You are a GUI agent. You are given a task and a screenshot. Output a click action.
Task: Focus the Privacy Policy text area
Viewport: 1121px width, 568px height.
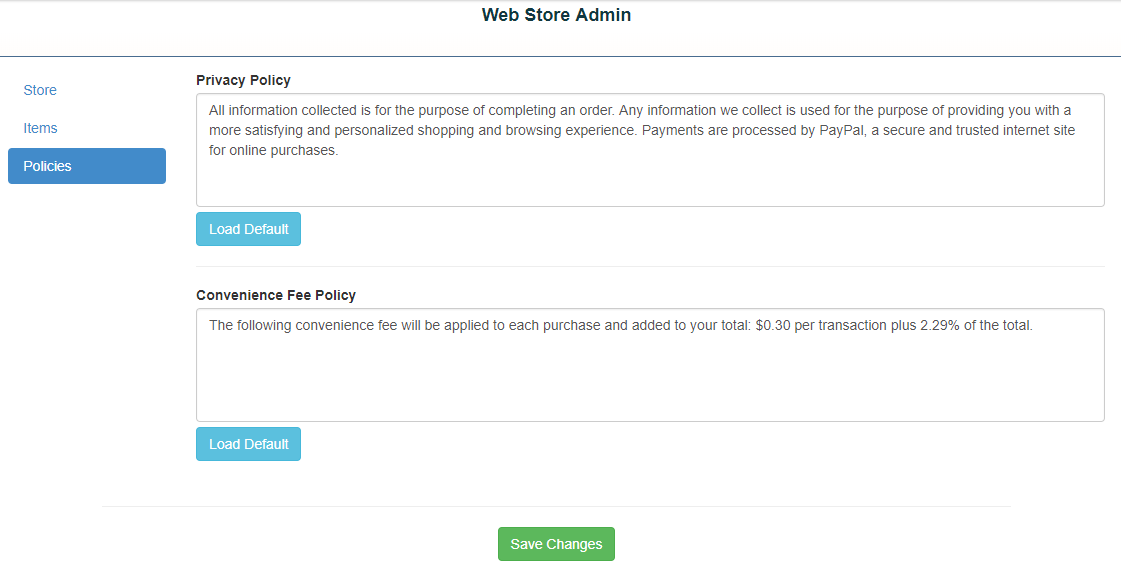(650, 180)
